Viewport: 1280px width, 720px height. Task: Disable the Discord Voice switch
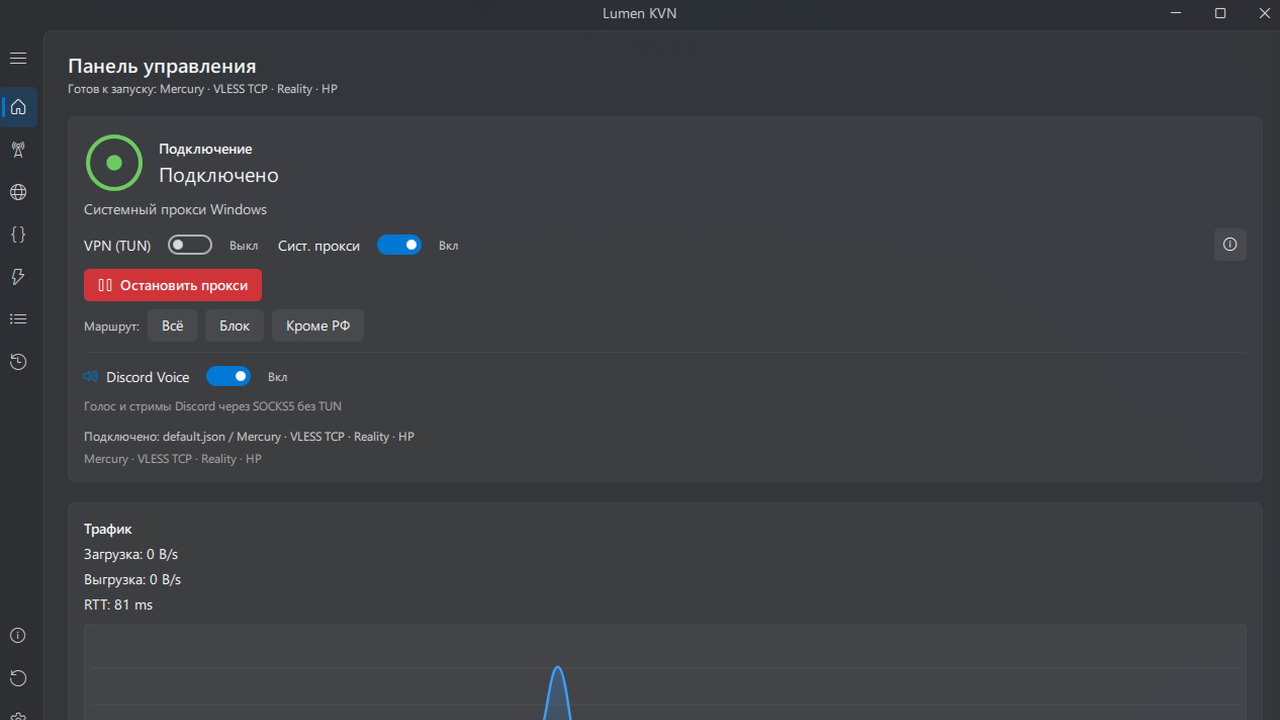pos(228,376)
